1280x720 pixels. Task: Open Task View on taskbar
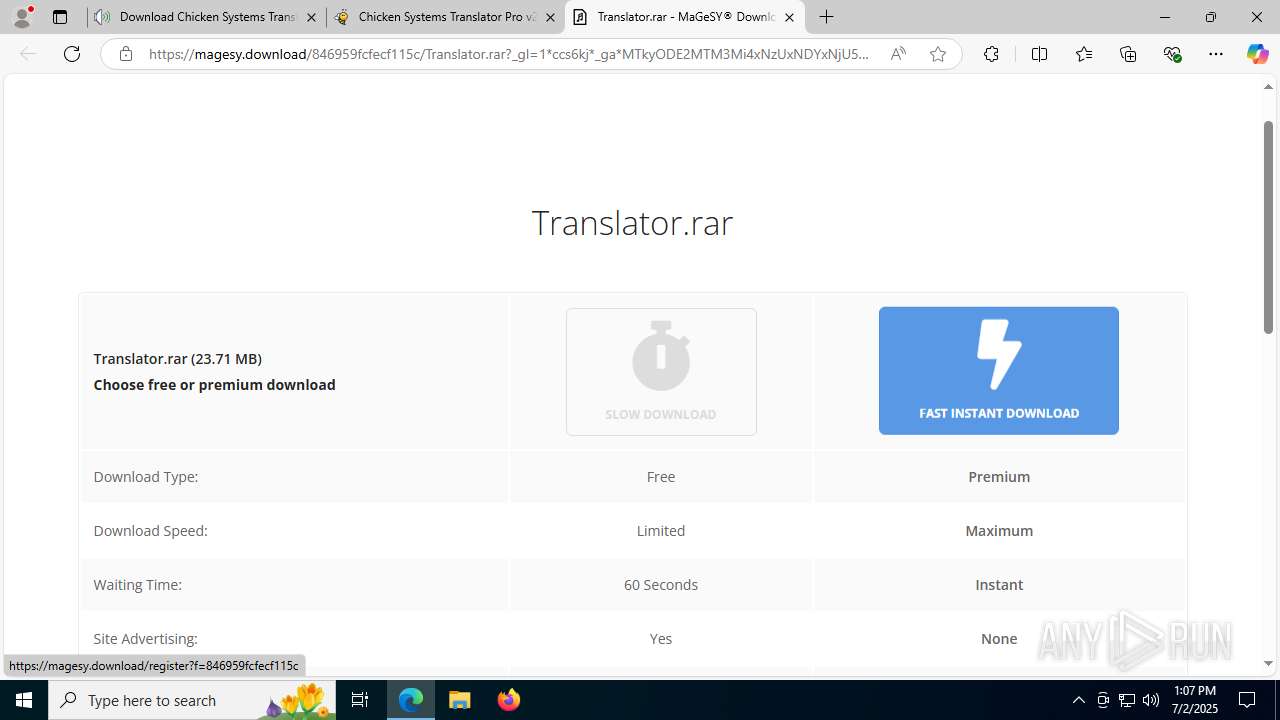[x=360, y=700]
